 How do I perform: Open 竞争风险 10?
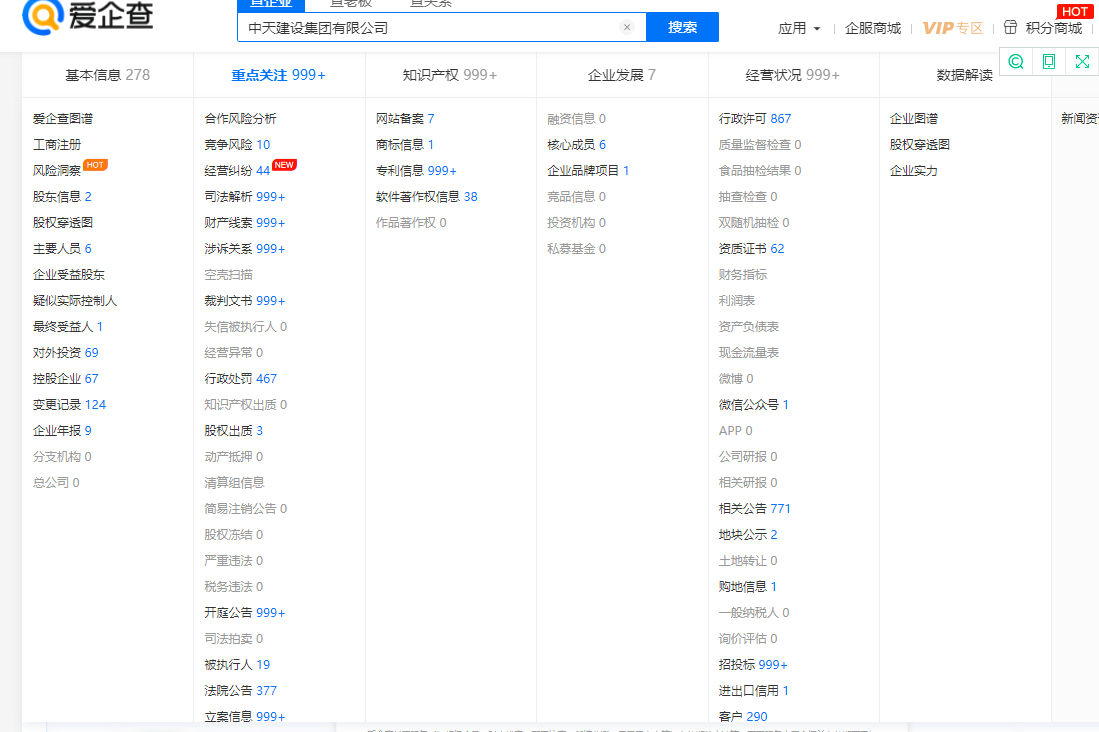[x=237, y=144]
